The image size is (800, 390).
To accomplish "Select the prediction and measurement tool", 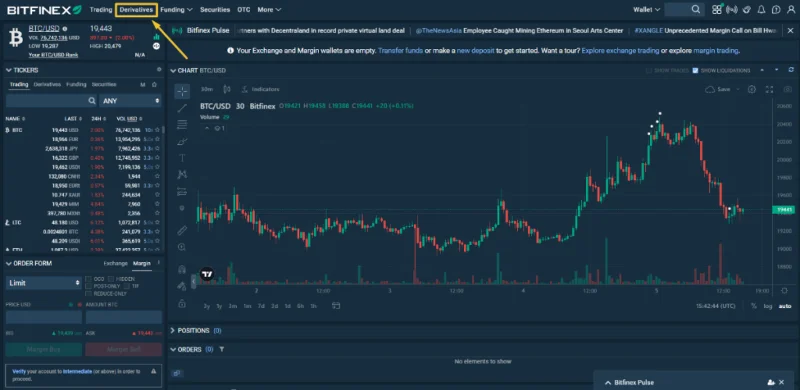I will coord(182,191).
